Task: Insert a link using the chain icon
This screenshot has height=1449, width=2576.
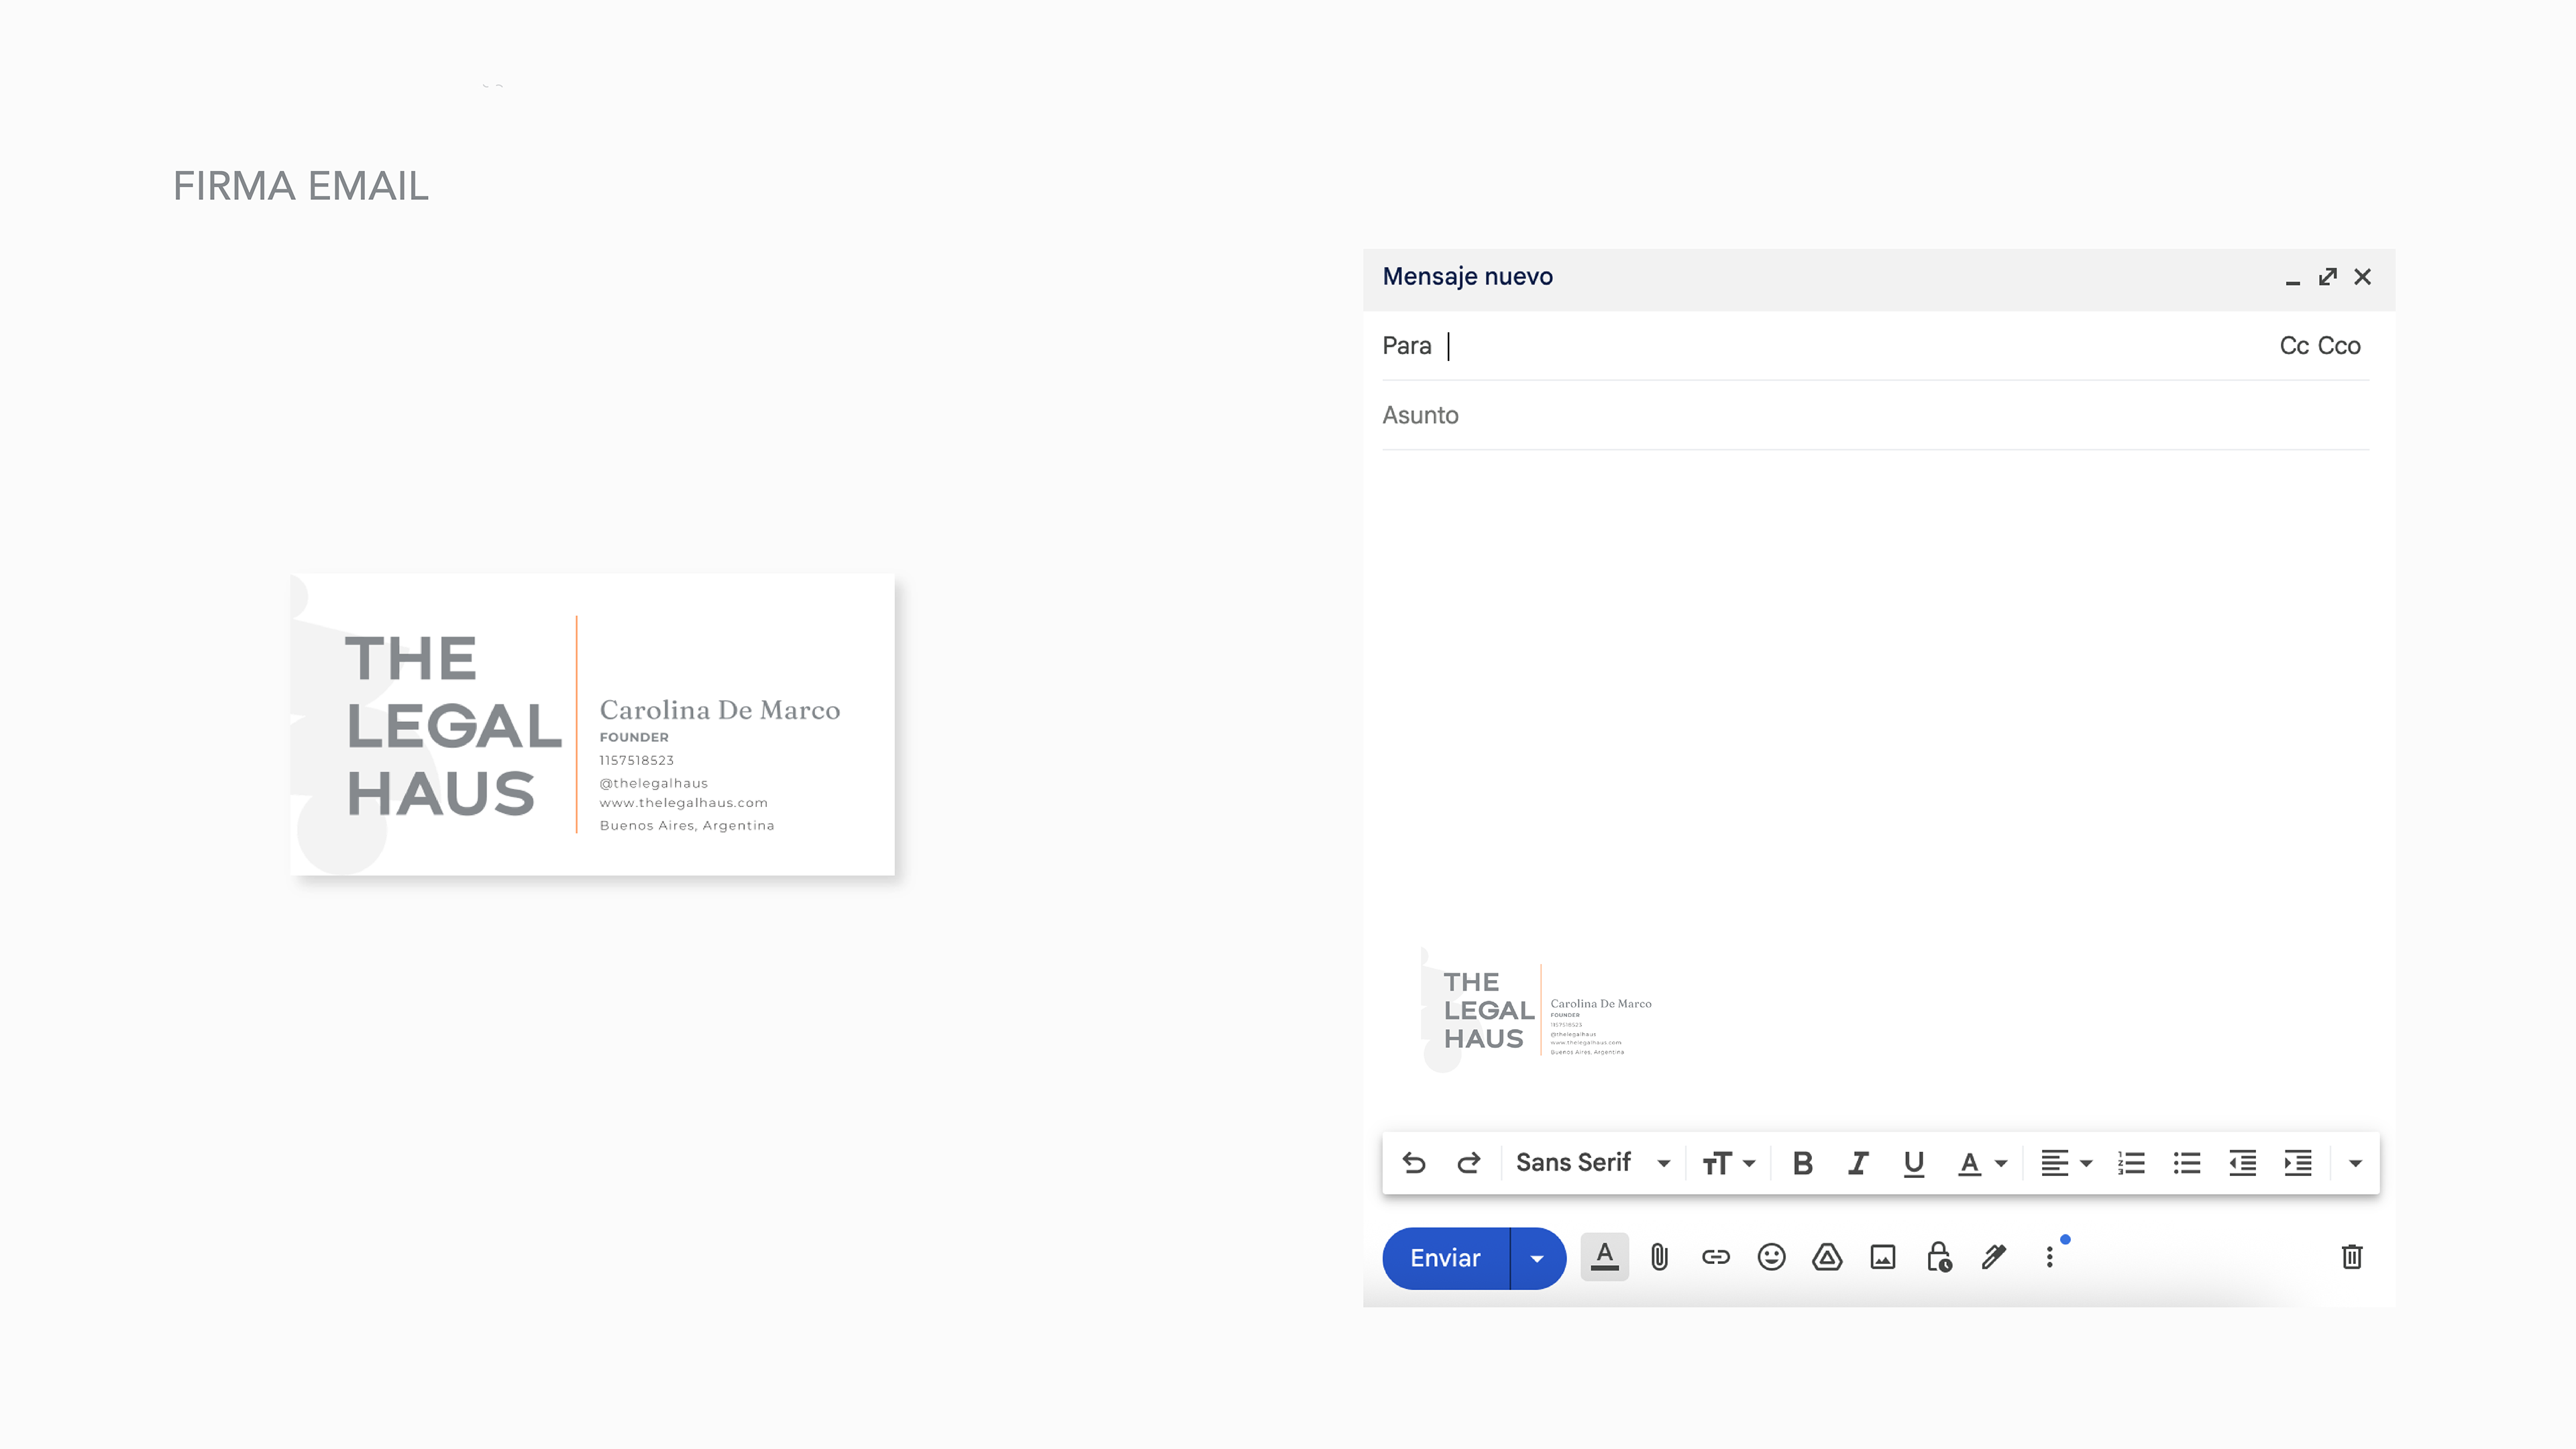Action: [x=1715, y=1257]
